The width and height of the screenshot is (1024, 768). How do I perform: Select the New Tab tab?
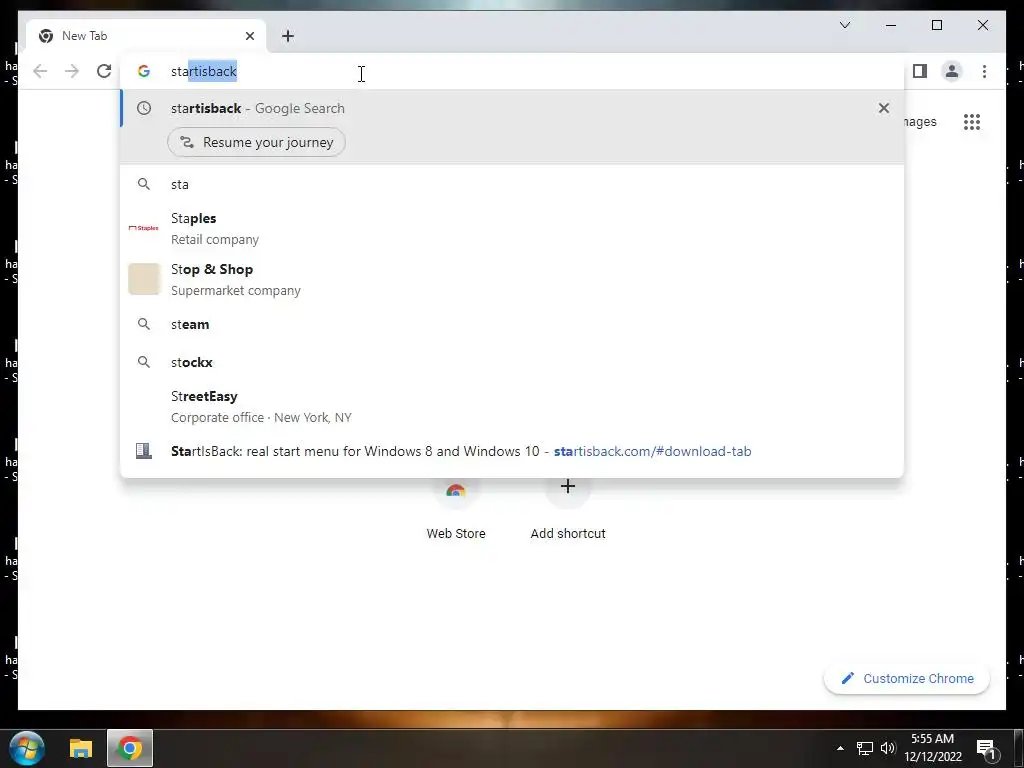coord(146,36)
